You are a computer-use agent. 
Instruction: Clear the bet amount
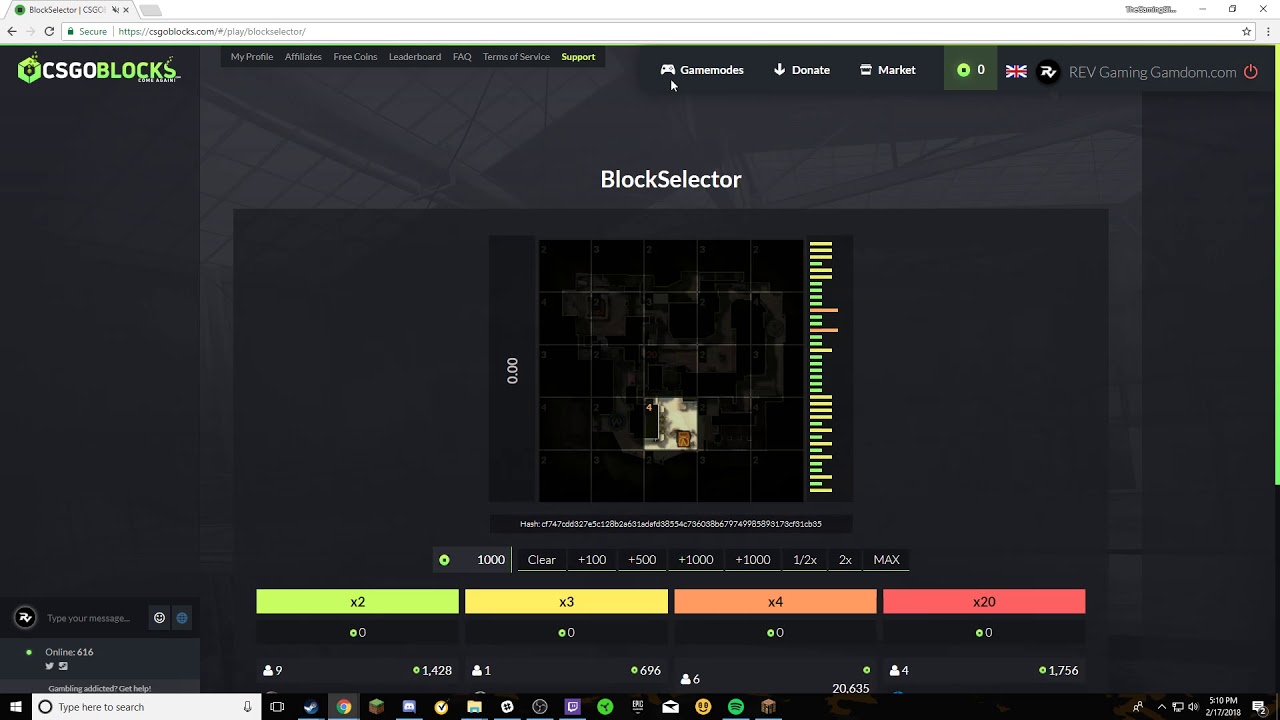[541, 560]
